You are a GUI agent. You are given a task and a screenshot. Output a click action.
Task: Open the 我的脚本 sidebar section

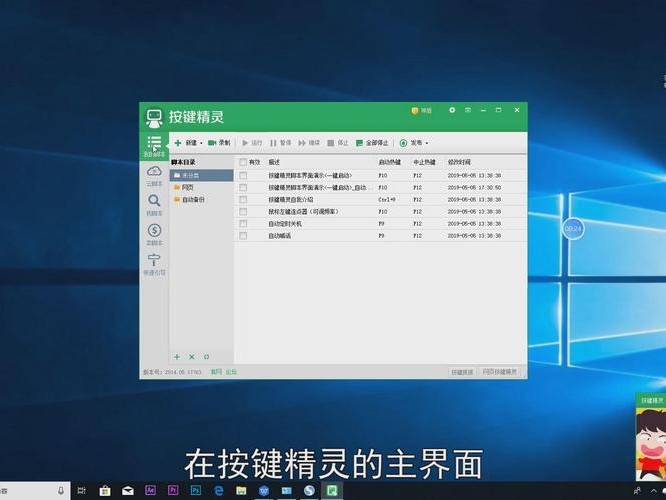pyautogui.click(x=154, y=146)
